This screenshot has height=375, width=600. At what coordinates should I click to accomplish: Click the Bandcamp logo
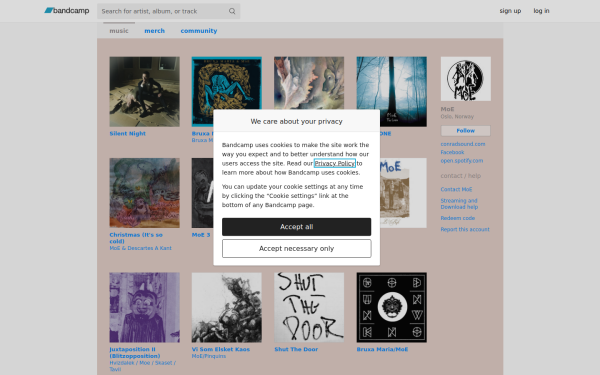[x=67, y=11]
